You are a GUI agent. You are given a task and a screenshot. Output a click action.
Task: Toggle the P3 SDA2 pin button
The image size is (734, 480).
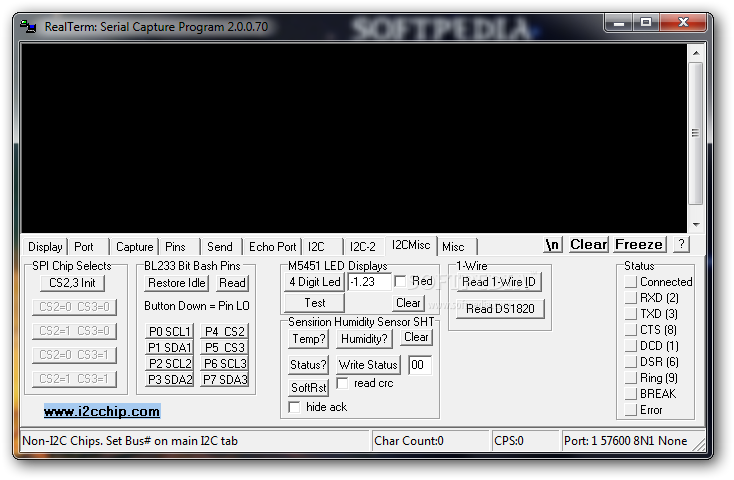pyautogui.click(x=170, y=379)
